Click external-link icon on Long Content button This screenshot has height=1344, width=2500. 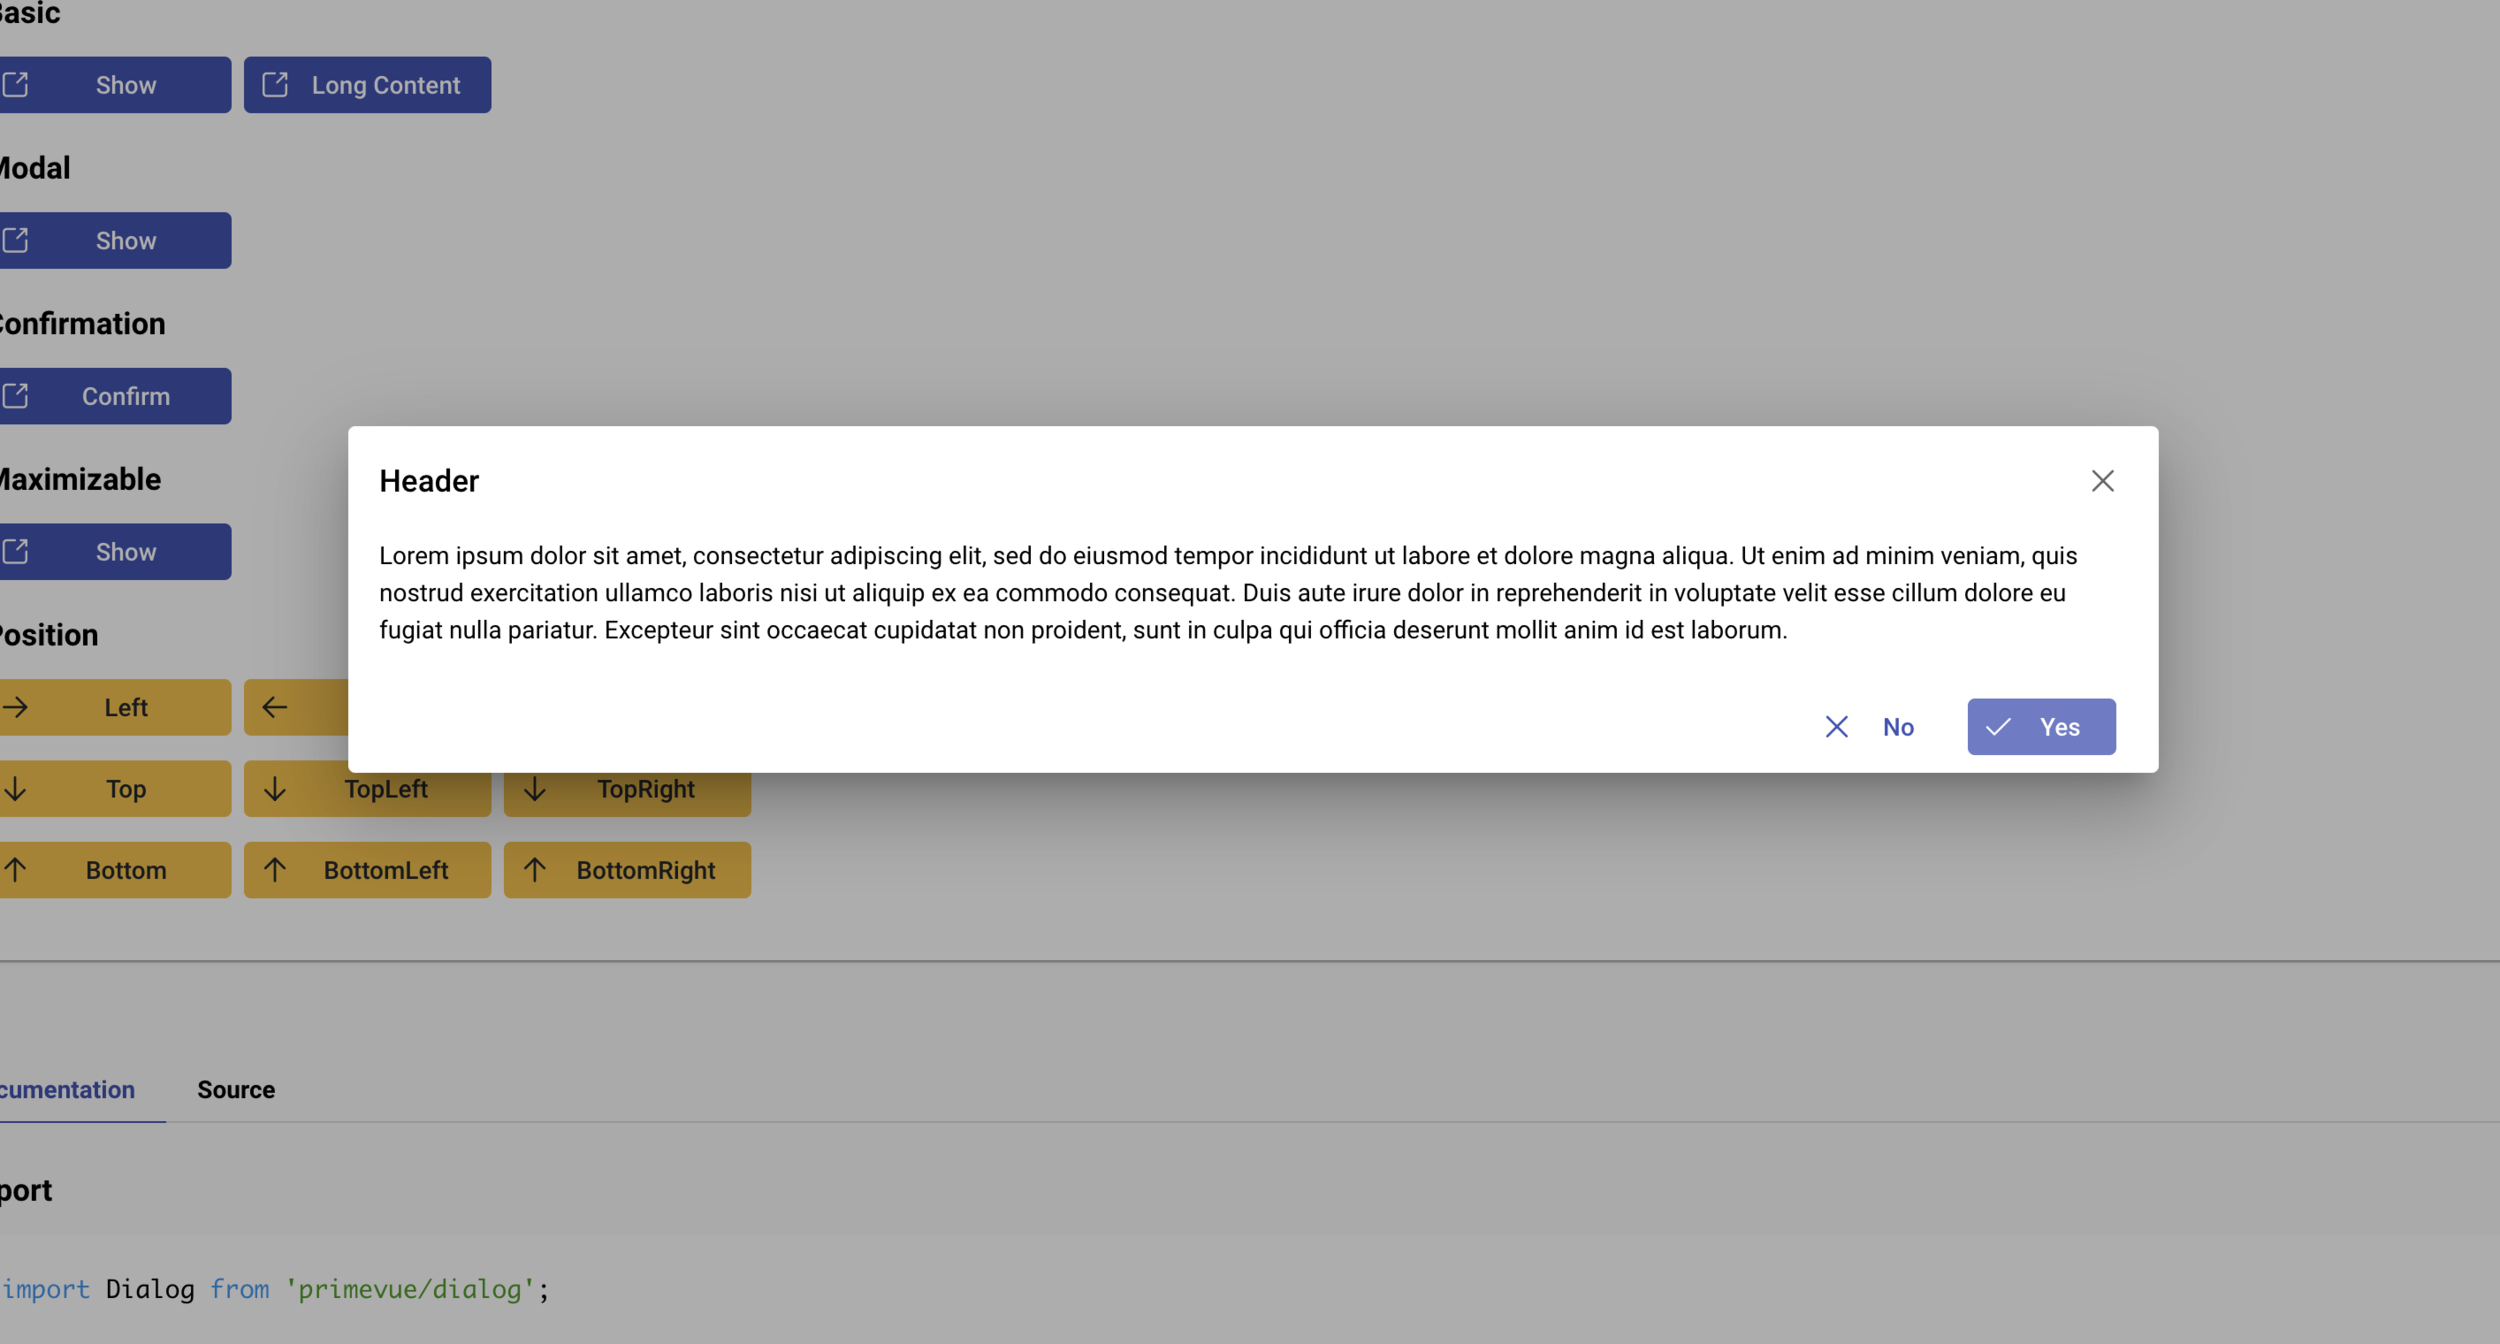275,85
